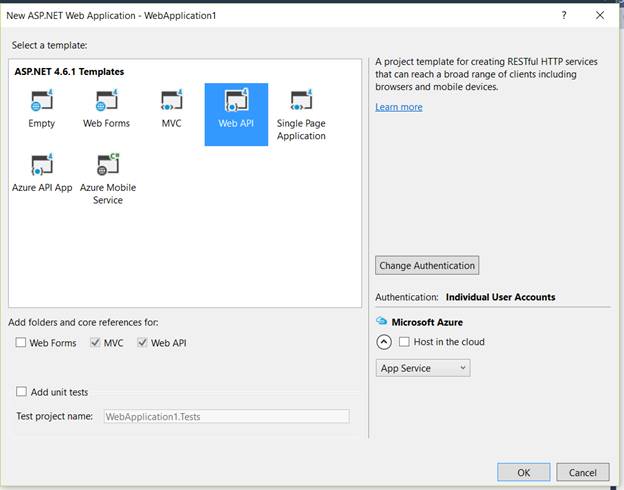Uncheck the MVC references checkbox
The image size is (624, 490).
pos(95,343)
